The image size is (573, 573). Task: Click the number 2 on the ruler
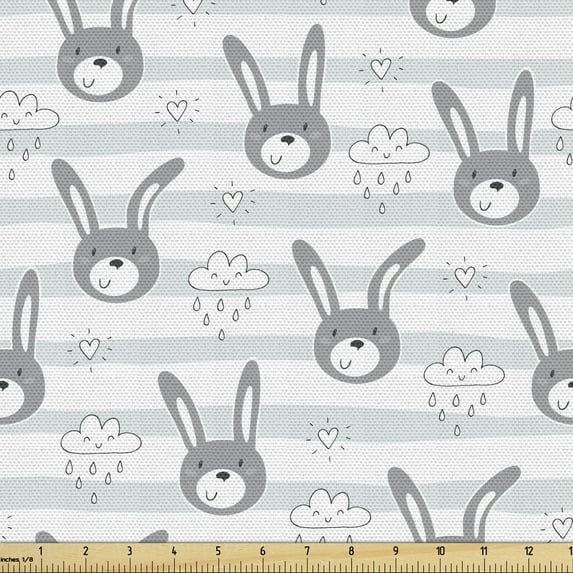(85, 551)
